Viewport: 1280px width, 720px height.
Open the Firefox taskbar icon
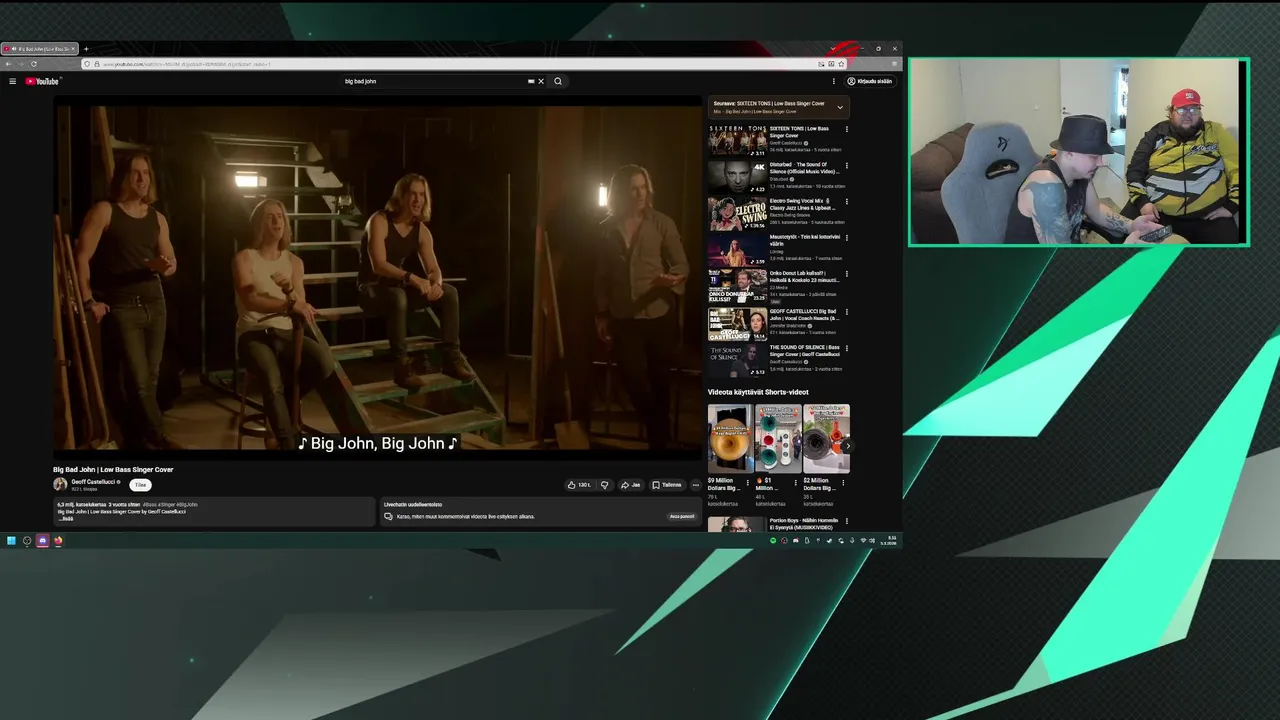point(58,541)
